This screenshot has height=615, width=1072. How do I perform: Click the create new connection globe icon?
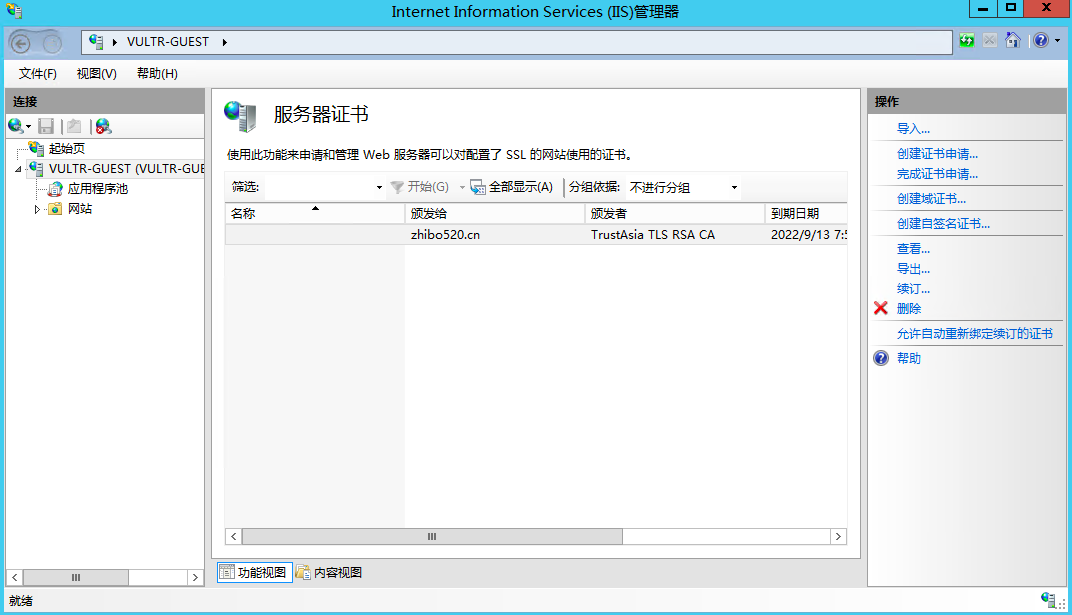tap(15, 126)
